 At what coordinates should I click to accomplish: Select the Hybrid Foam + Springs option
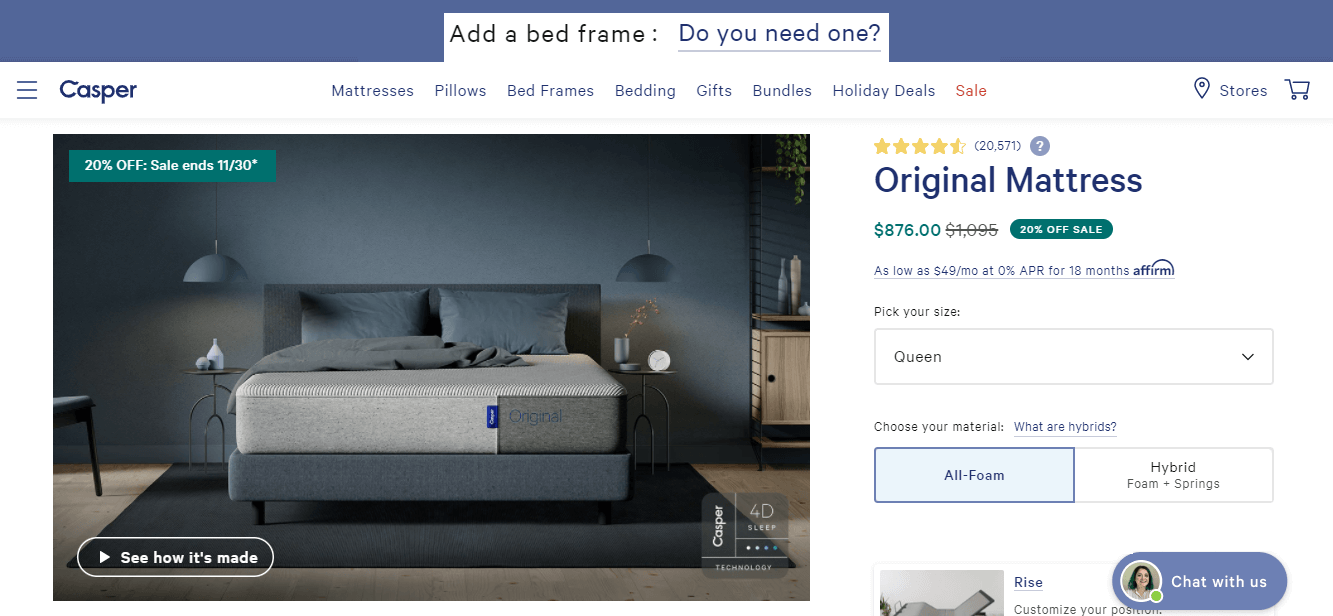click(x=1173, y=475)
